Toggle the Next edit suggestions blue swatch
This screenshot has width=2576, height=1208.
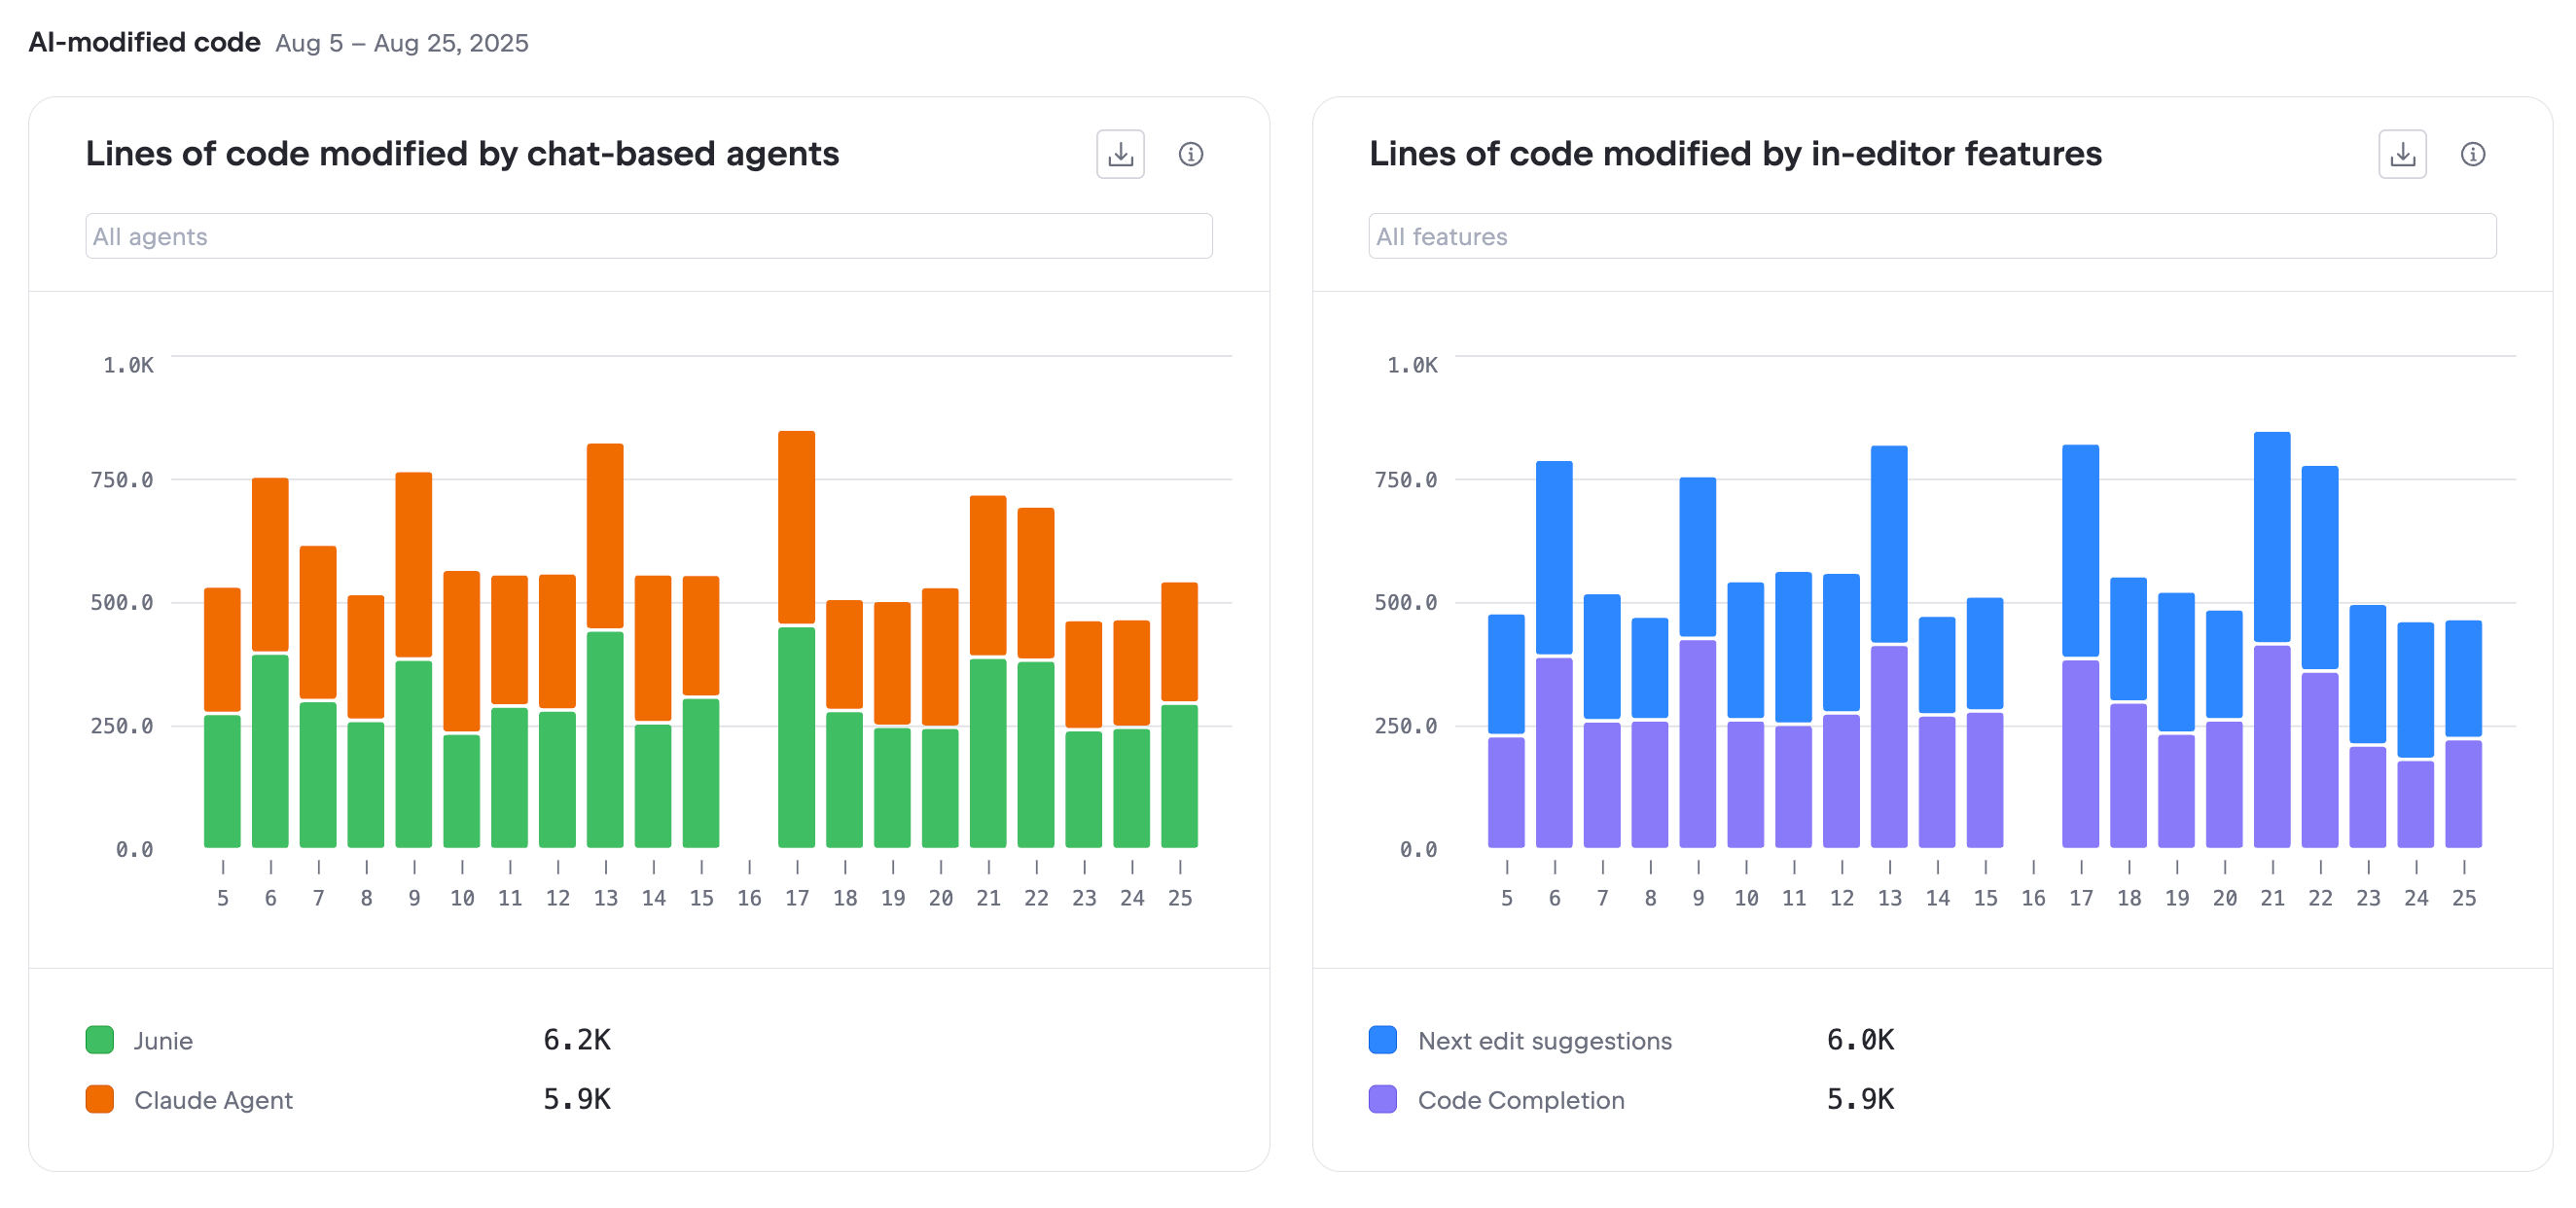click(1382, 1040)
